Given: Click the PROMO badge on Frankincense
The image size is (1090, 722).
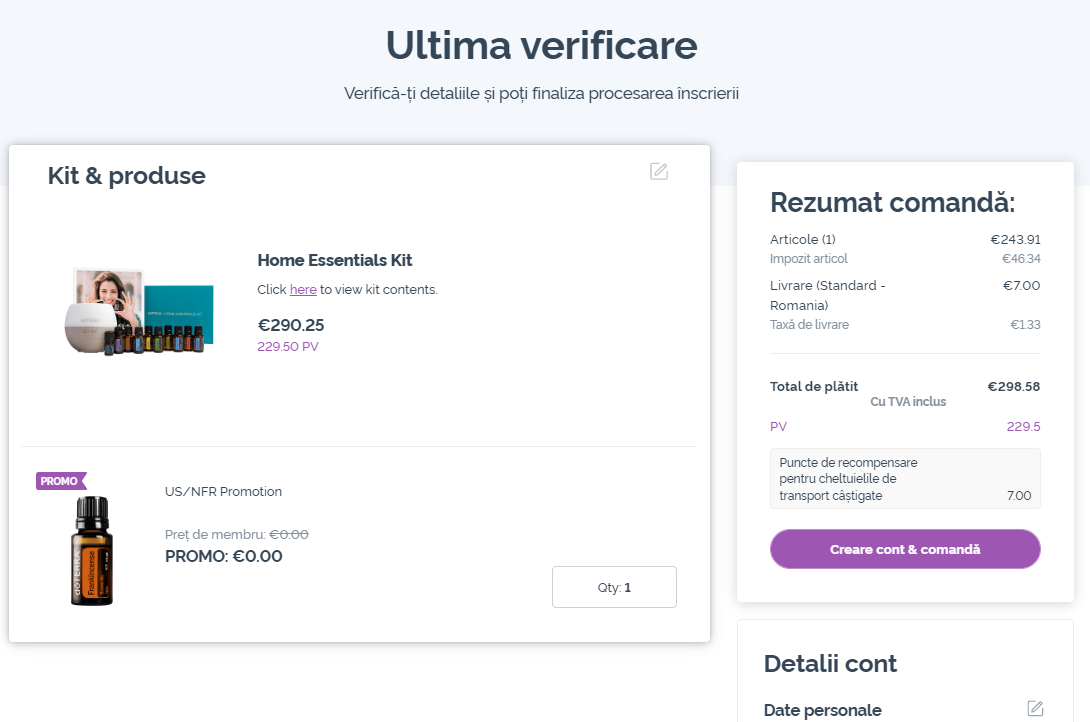Looking at the screenshot, I should point(60,481).
